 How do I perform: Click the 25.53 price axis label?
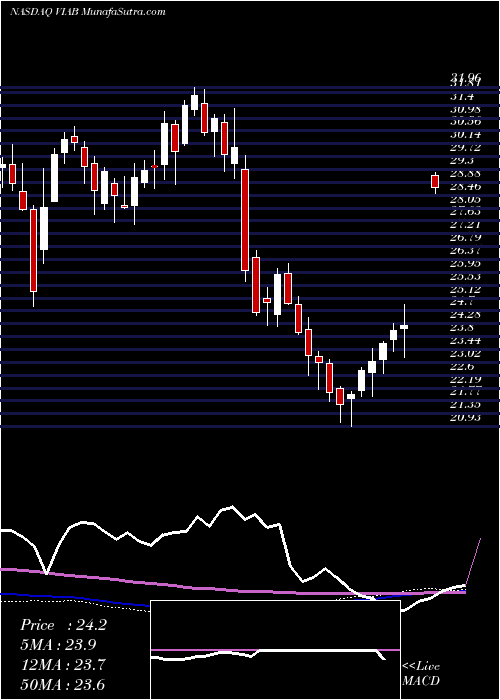[466, 276]
